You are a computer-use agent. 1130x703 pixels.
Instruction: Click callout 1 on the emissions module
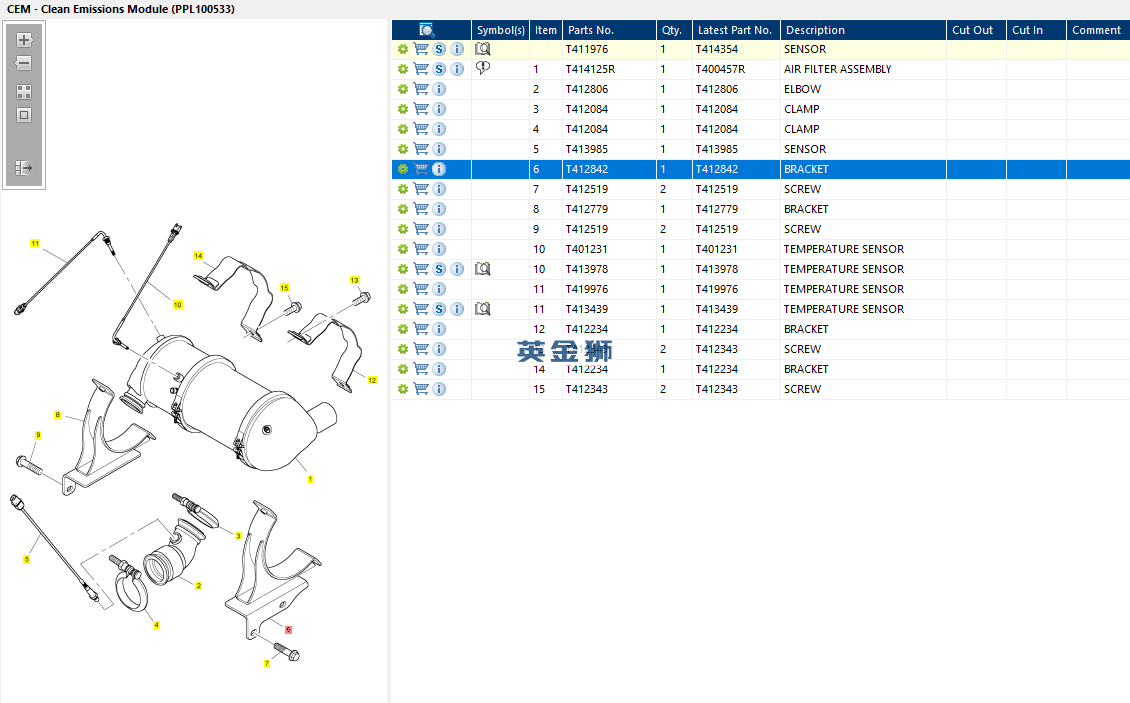click(x=311, y=479)
